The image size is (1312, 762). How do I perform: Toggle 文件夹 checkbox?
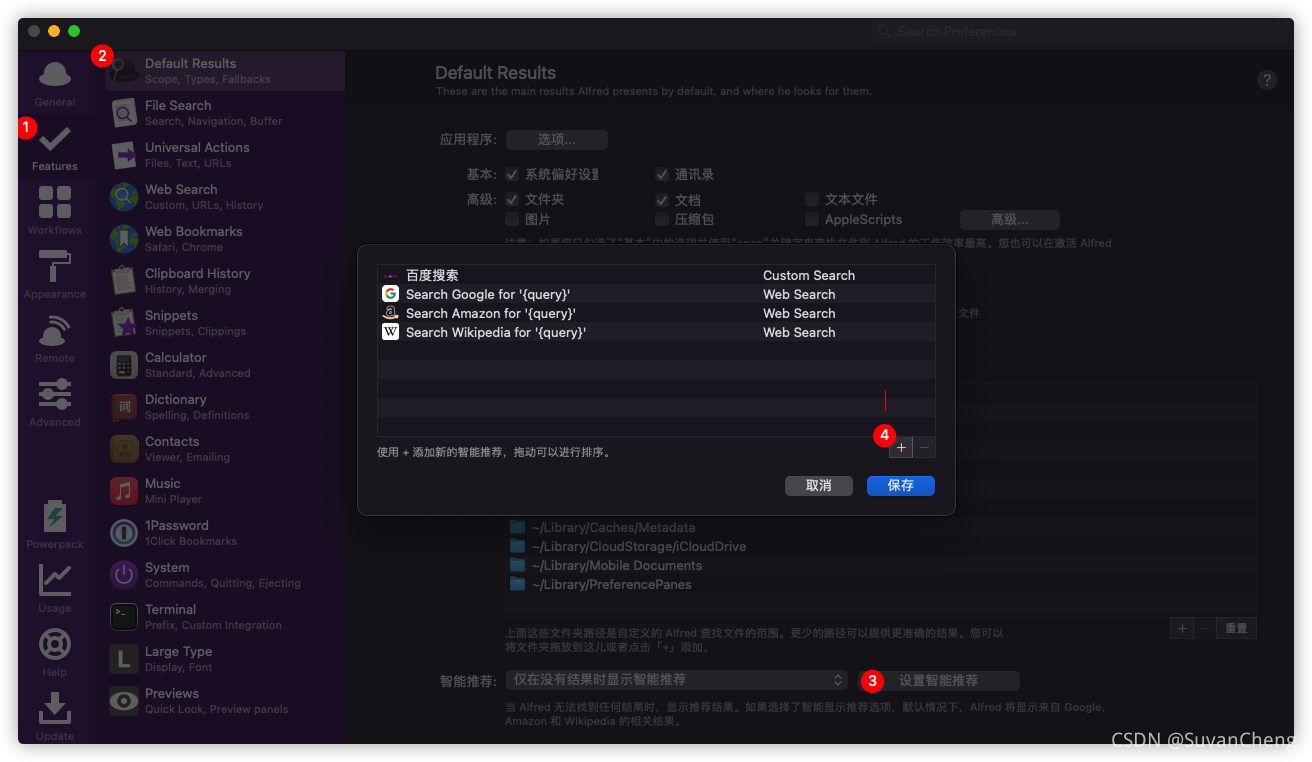(512, 199)
